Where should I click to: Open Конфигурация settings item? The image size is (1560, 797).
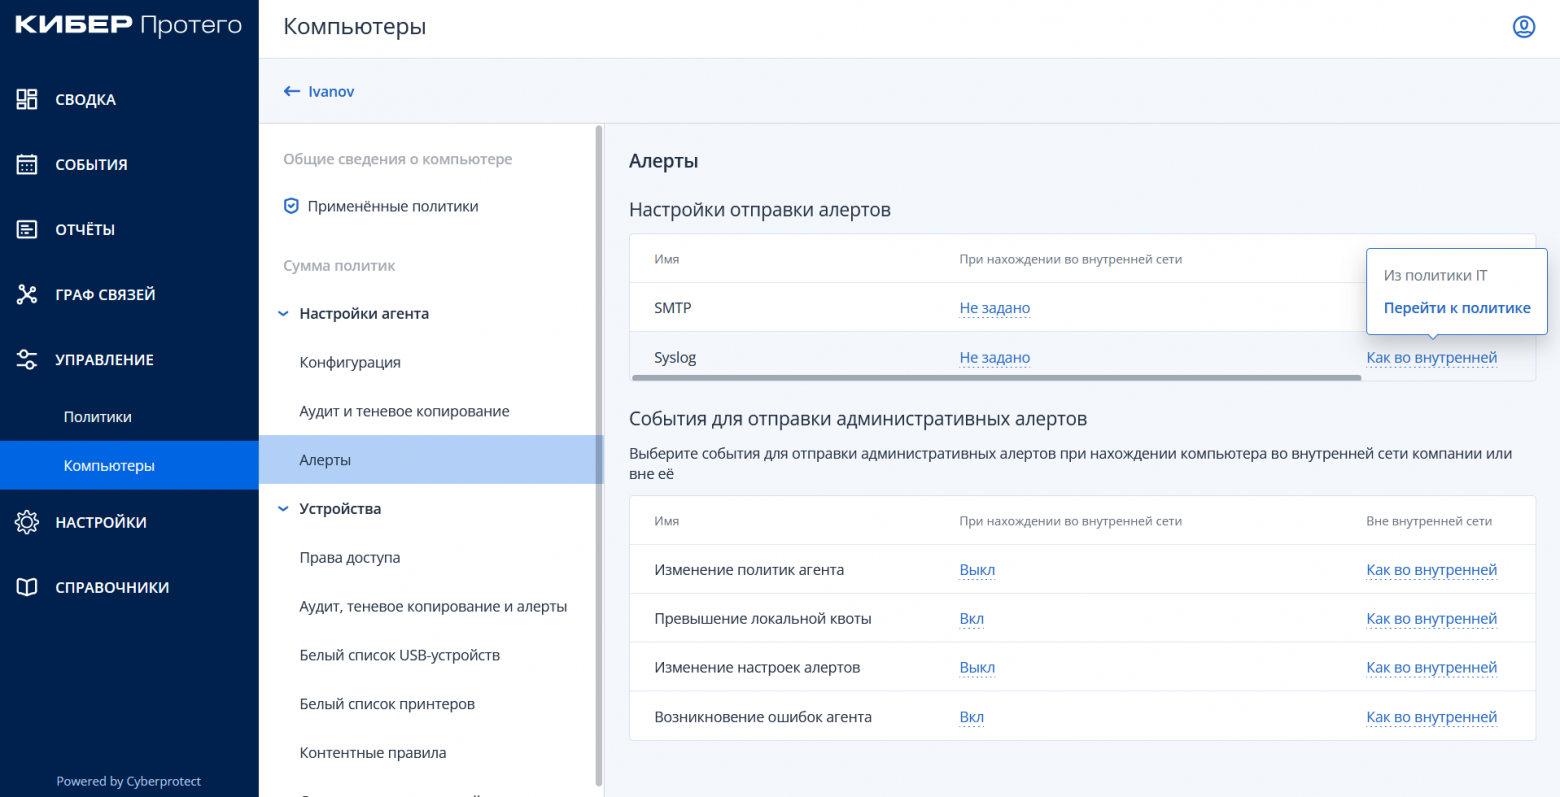(350, 362)
